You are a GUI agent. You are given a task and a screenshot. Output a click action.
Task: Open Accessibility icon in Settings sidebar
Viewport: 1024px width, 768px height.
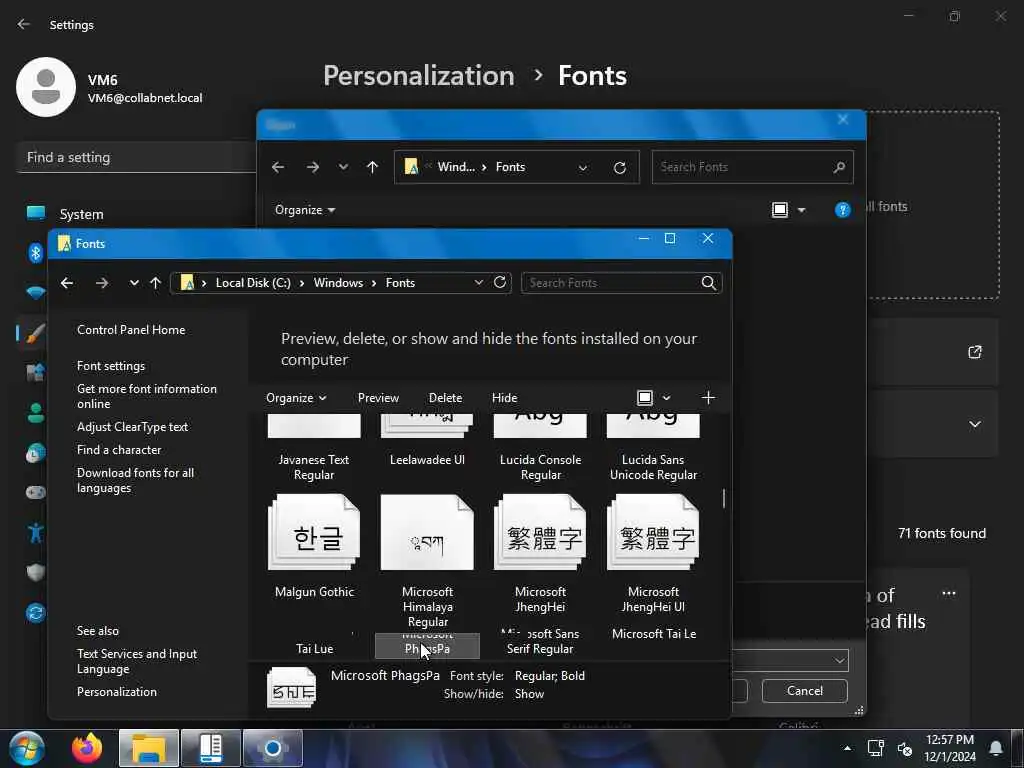(35, 532)
